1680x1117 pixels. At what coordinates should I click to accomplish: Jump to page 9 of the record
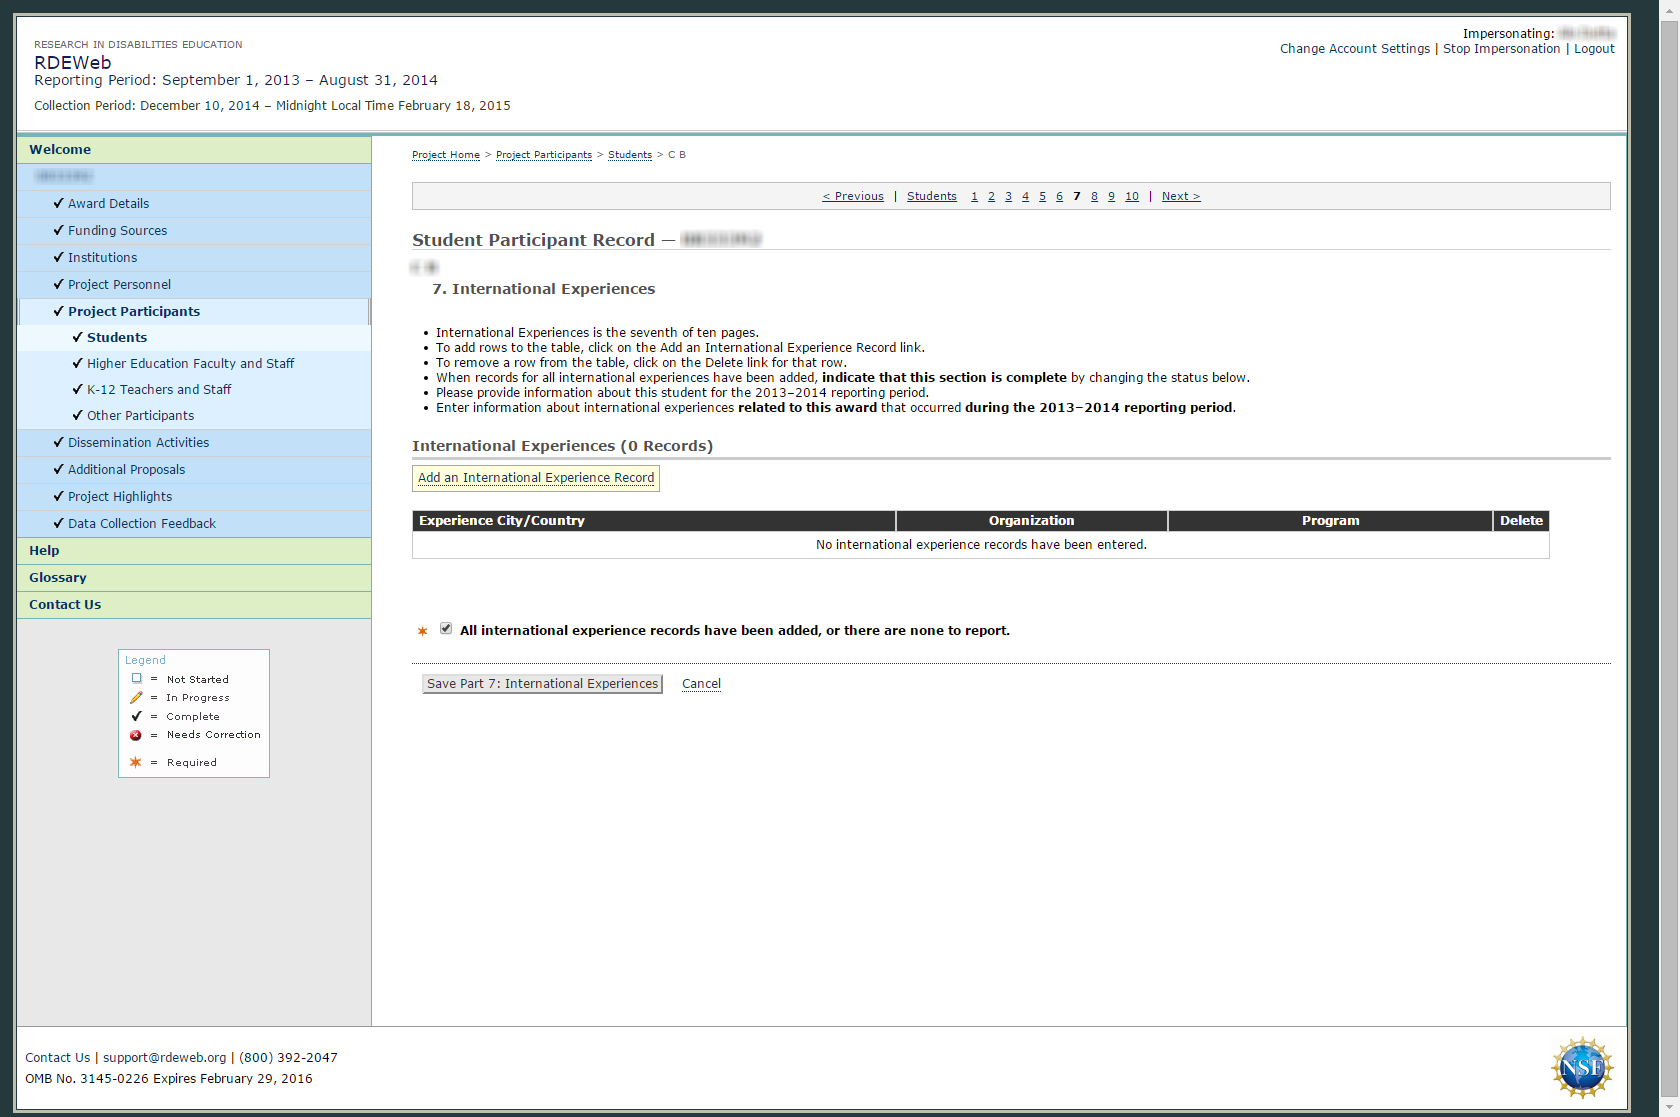[1111, 197]
